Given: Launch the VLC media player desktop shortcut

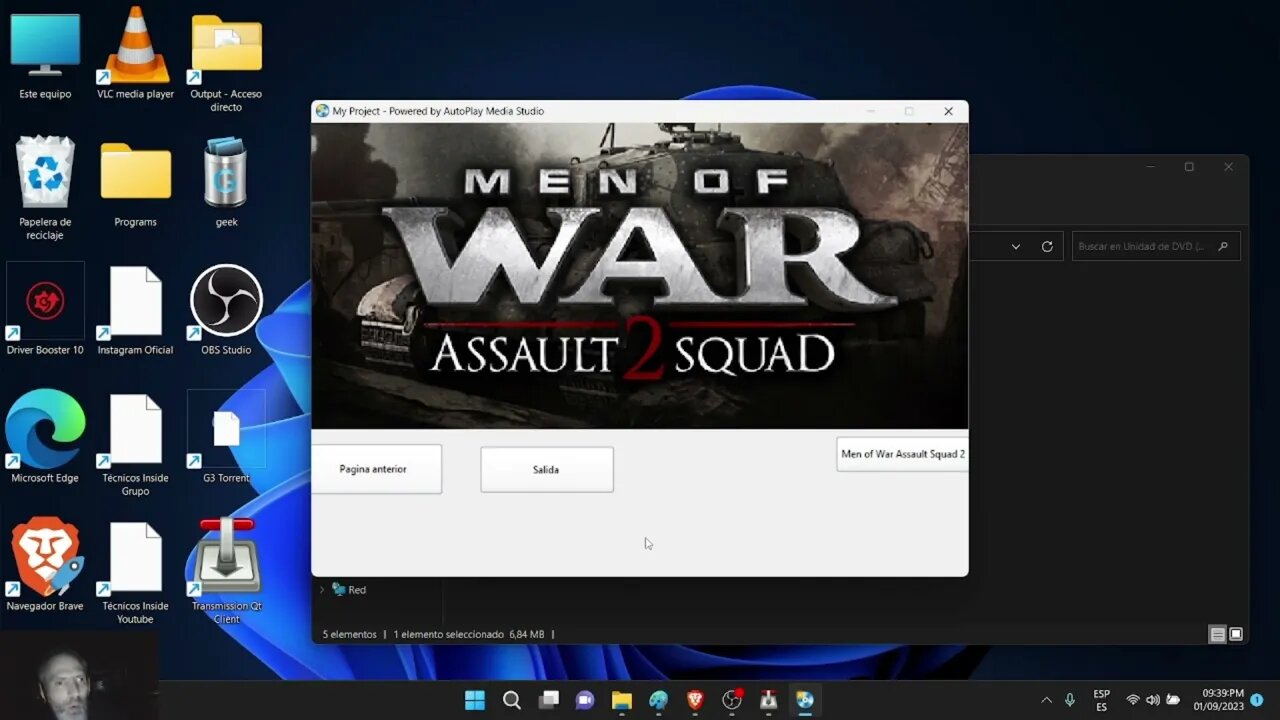Looking at the screenshot, I should [135, 56].
